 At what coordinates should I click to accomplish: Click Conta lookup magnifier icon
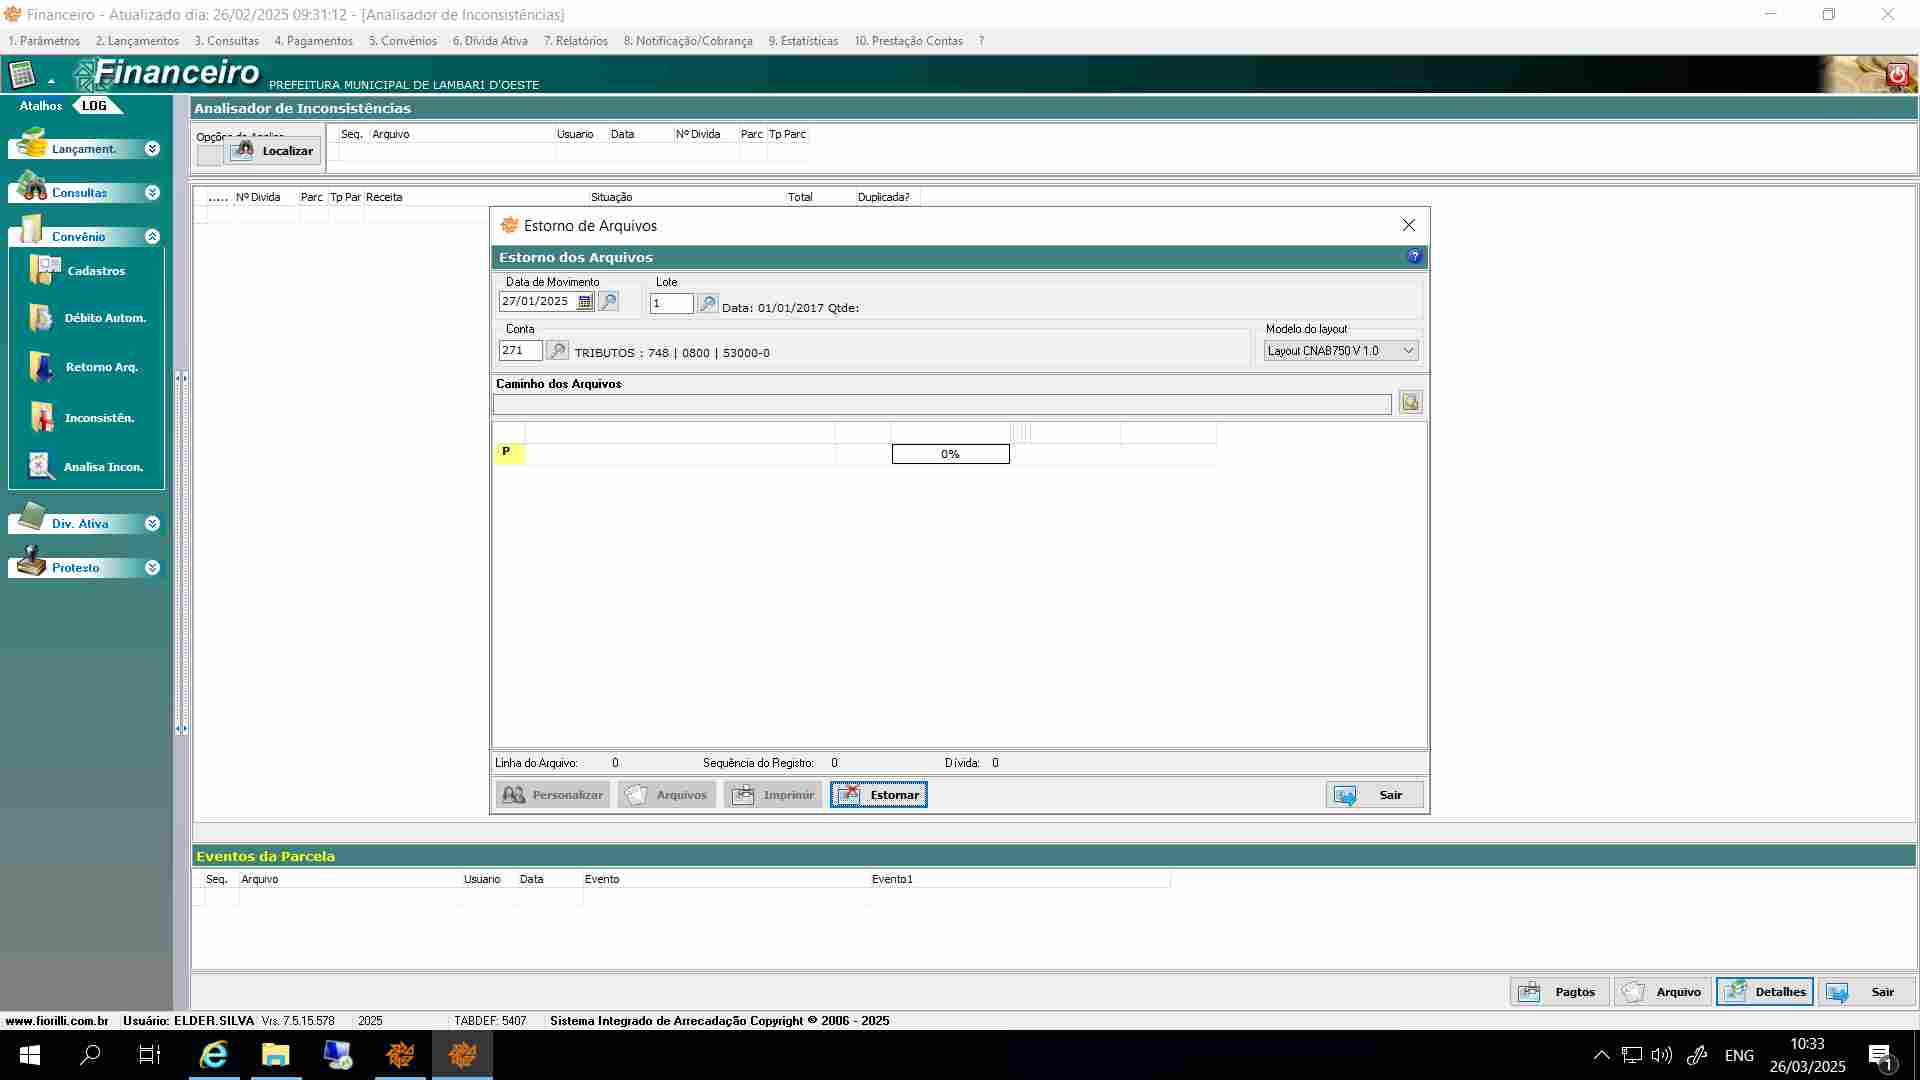click(x=558, y=350)
